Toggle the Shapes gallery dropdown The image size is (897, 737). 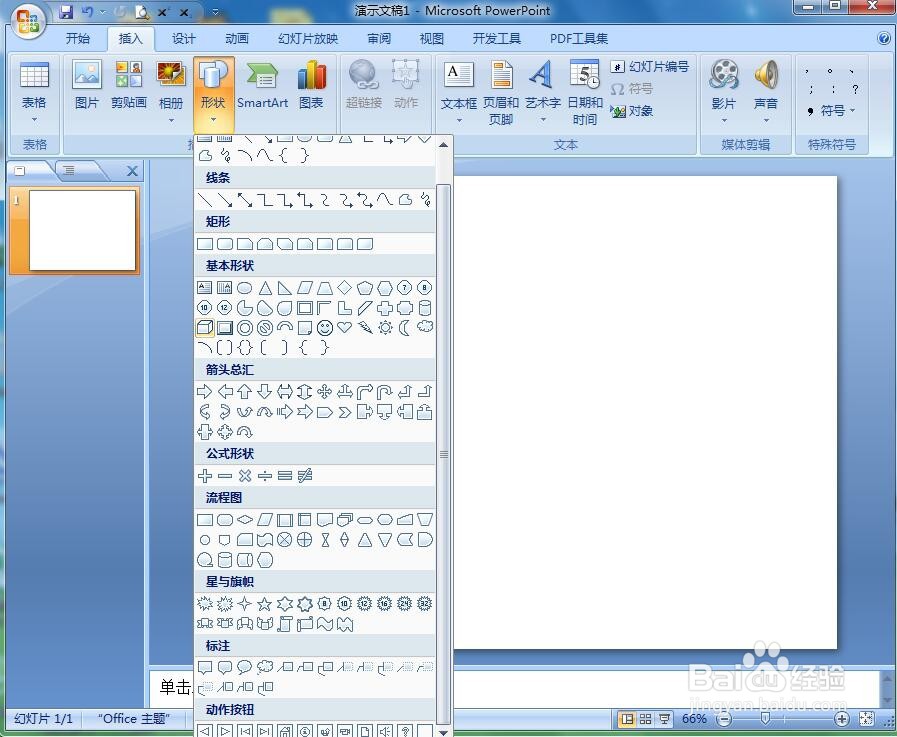(x=213, y=93)
